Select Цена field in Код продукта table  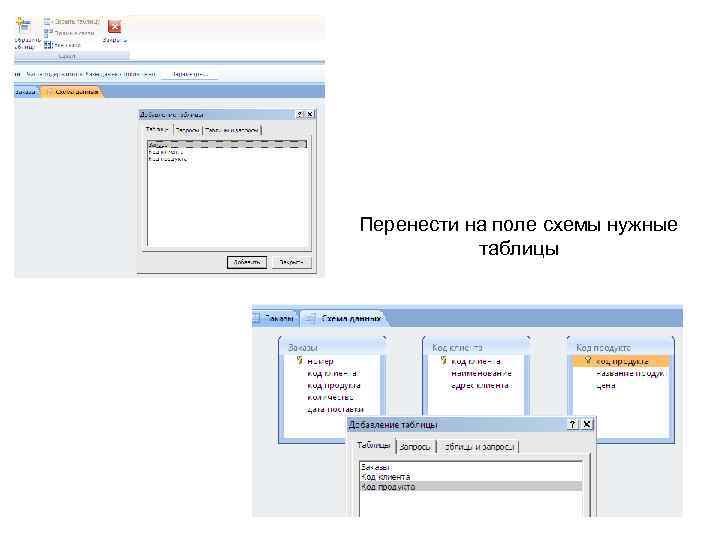[x=606, y=386]
